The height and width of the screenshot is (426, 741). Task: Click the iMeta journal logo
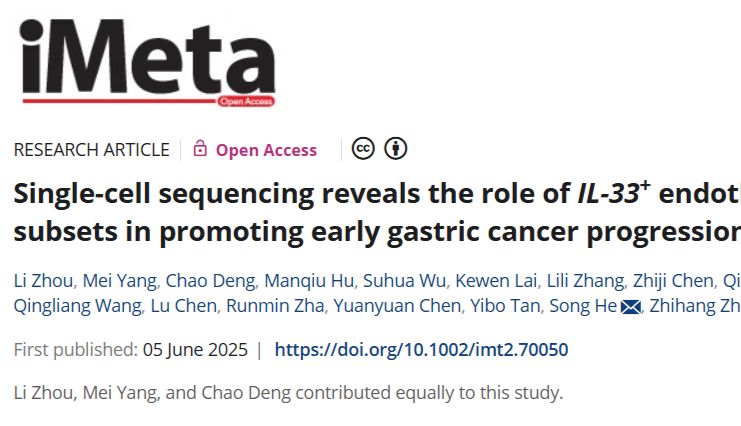(146, 59)
